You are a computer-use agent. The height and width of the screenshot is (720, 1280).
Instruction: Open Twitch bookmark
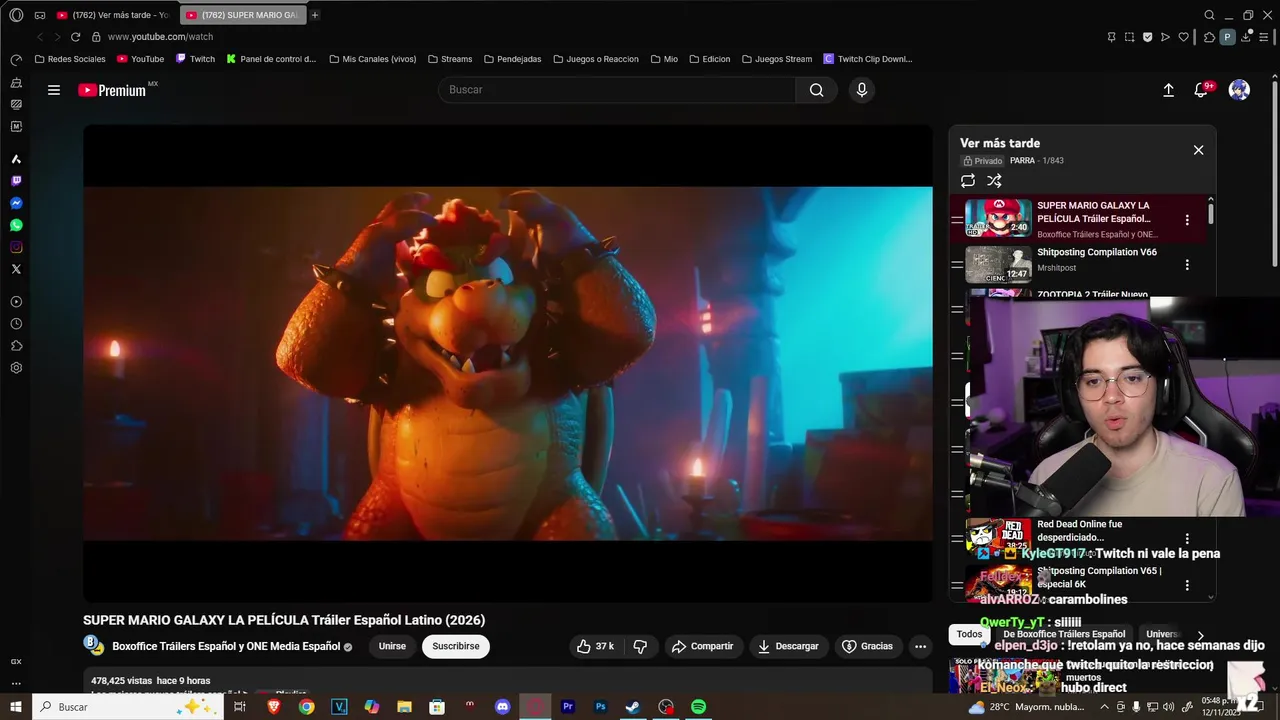tap(195, 59)
